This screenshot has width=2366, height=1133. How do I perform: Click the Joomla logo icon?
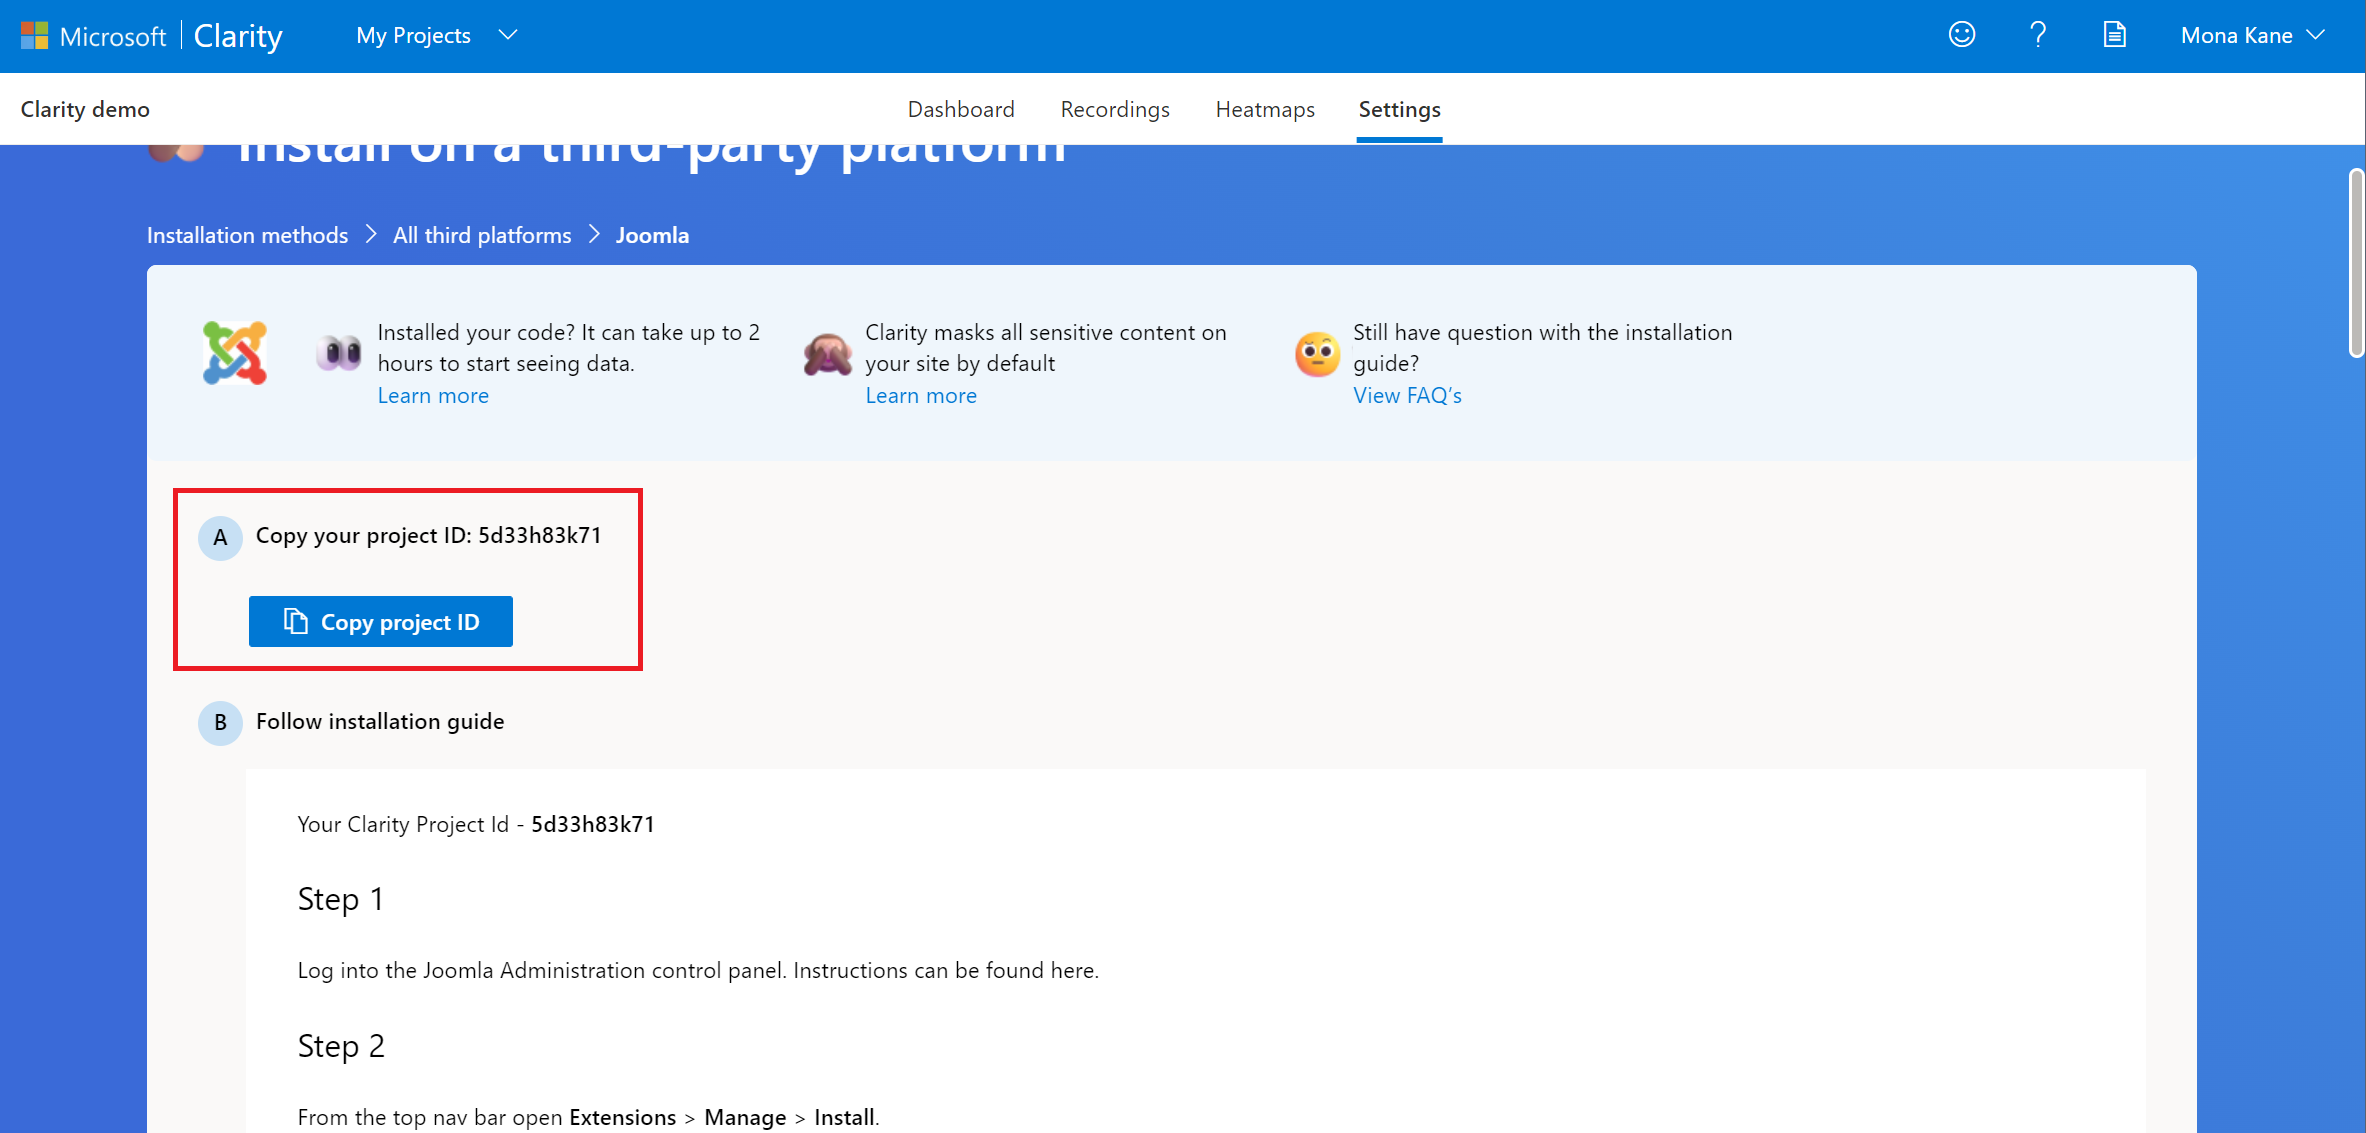click(235, 352)
